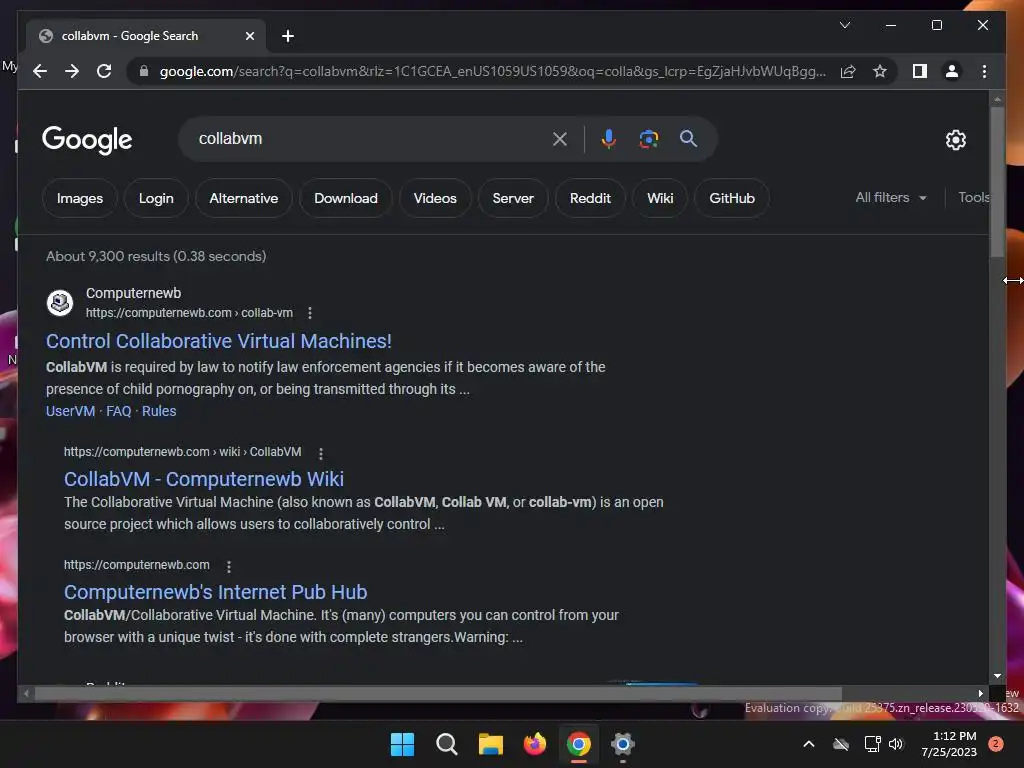
Task: Open the search Tools option
Action: pyautogui.click(x=973, y=197)
